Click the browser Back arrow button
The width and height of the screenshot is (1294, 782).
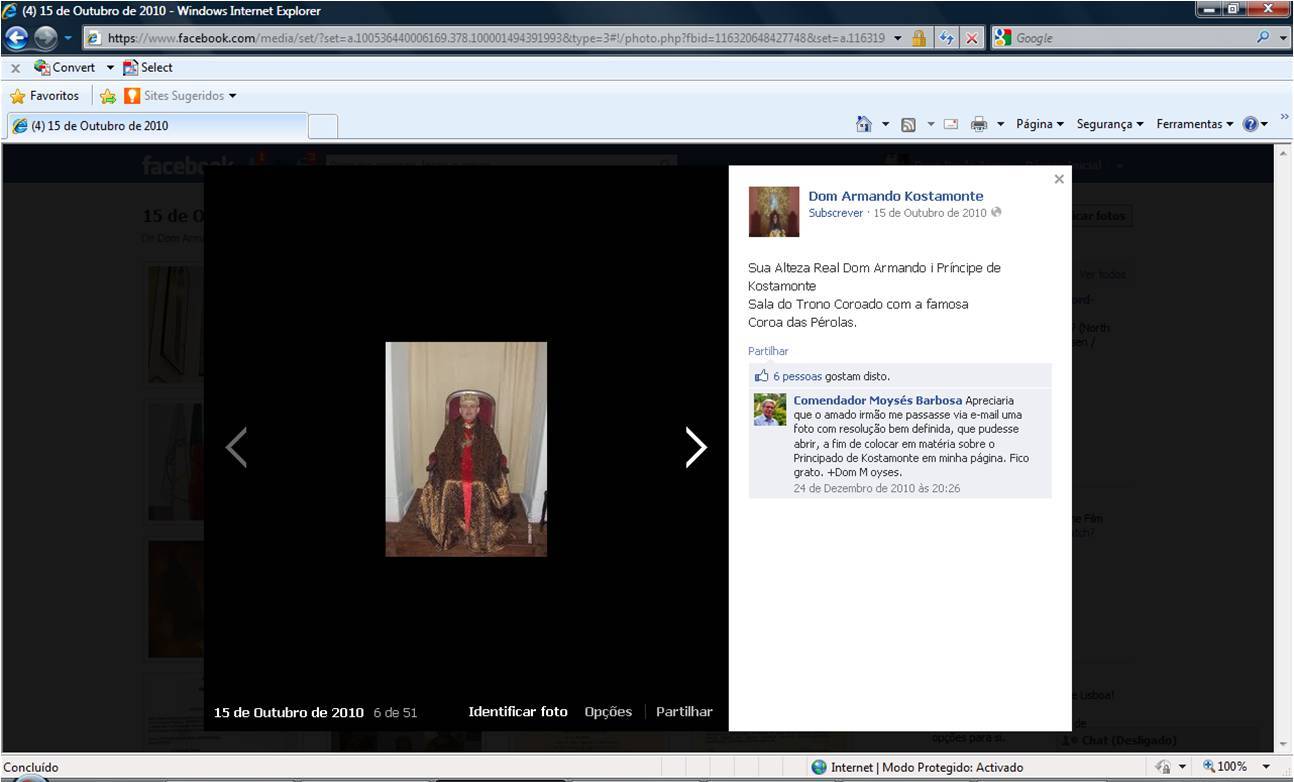click(18, 38)
